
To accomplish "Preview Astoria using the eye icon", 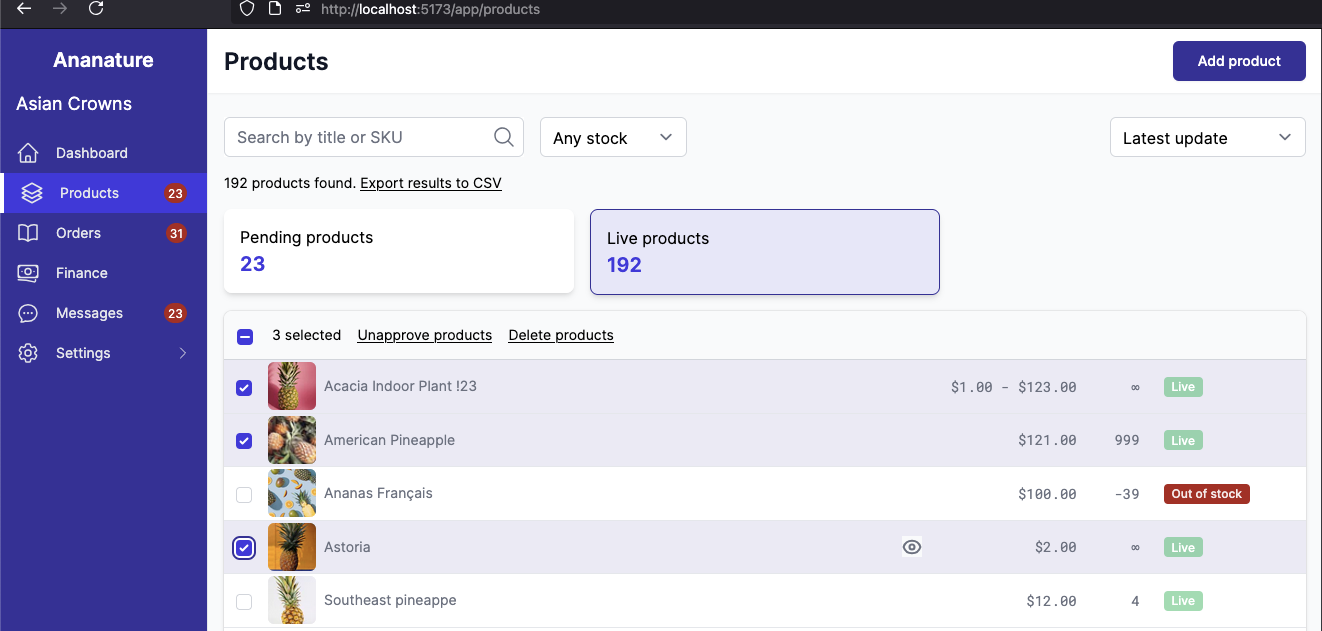I will tap(911, 547).
